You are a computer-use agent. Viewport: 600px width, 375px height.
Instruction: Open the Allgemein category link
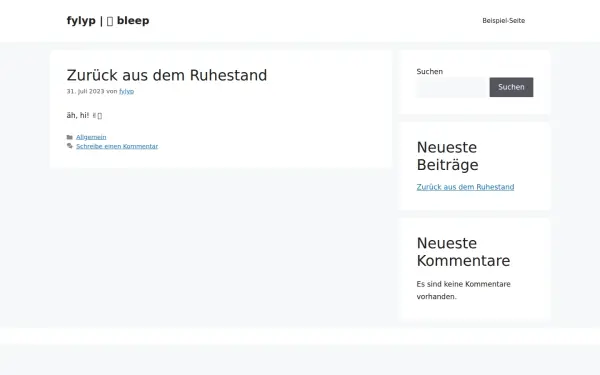[91, 137]
